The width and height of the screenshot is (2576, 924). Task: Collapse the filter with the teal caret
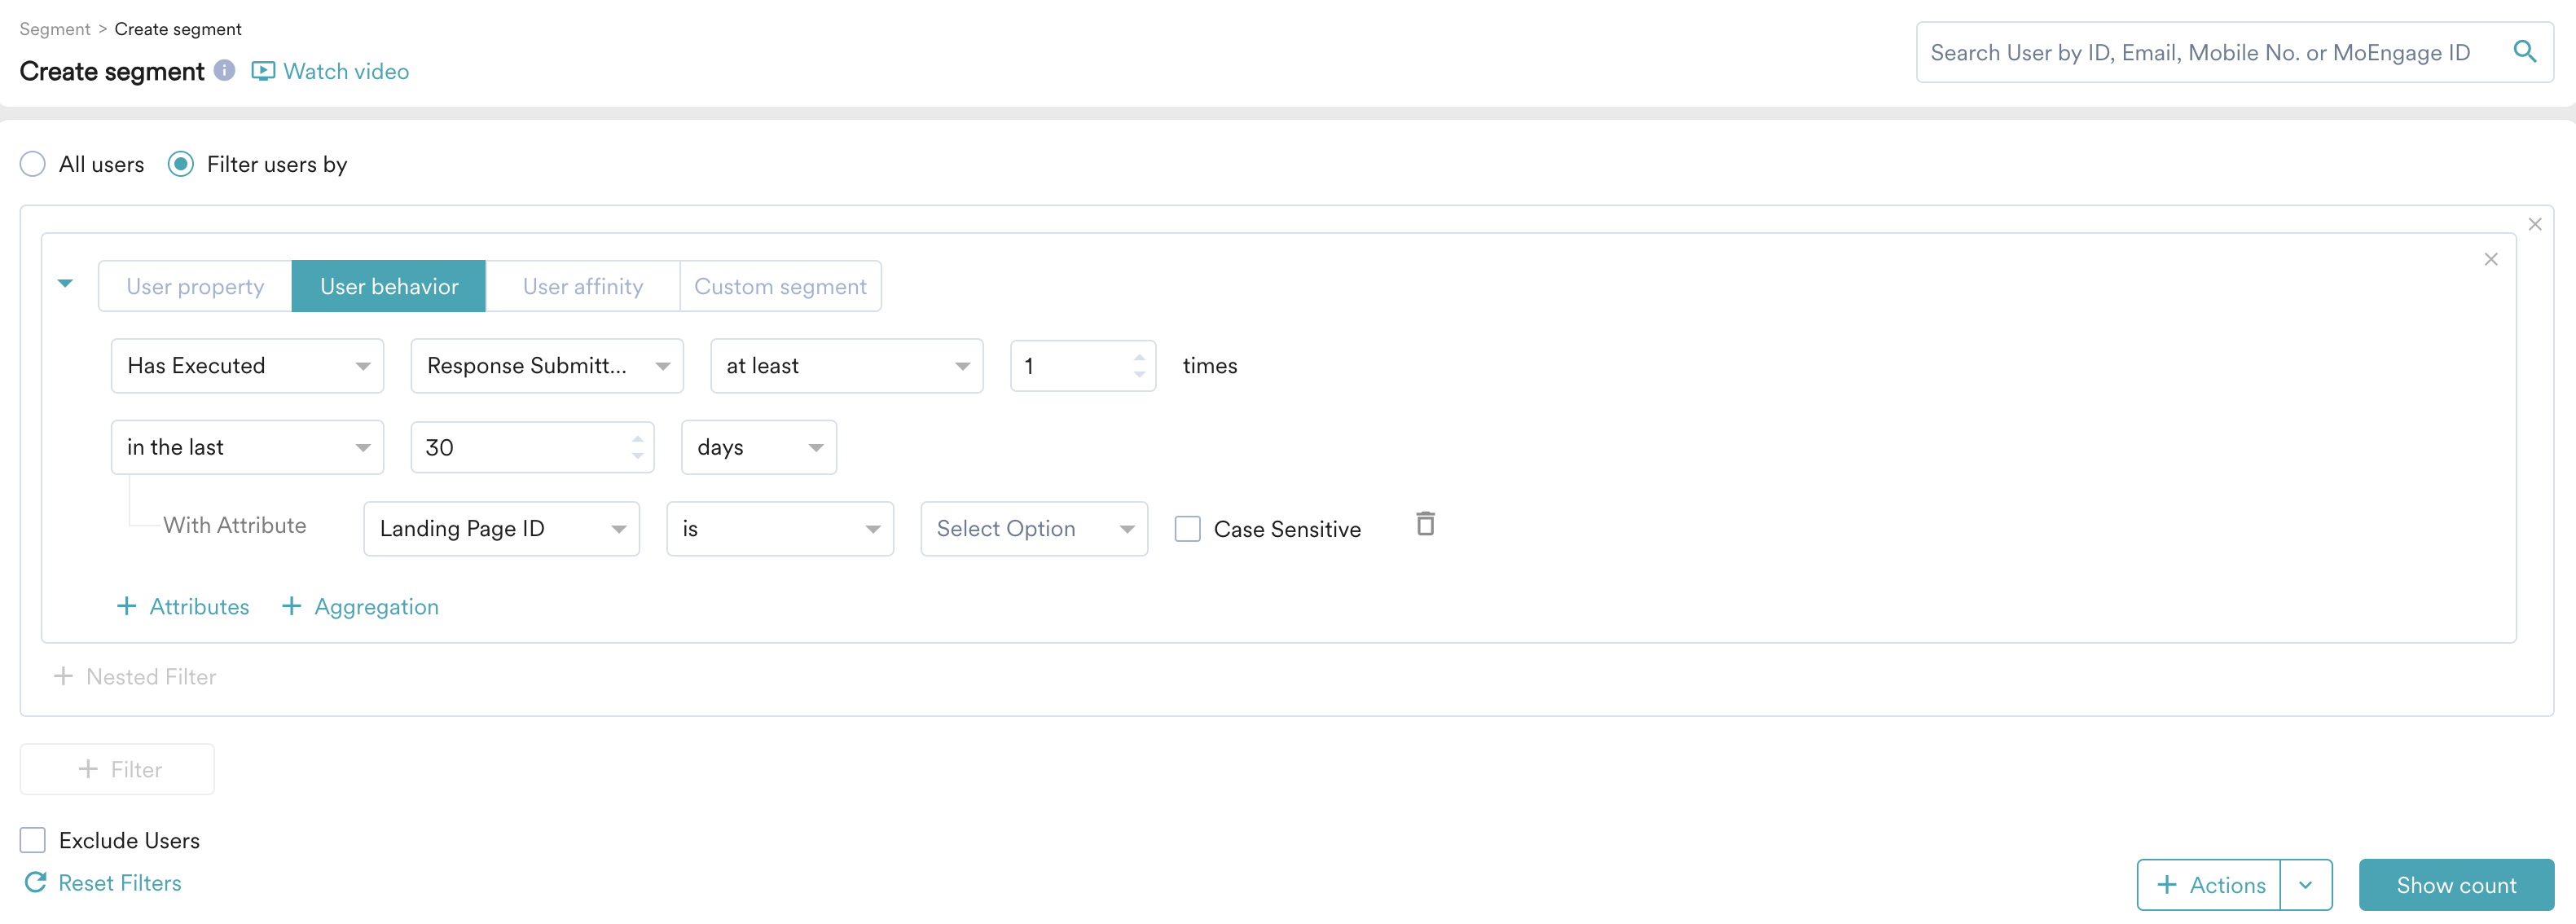[66, 284]
